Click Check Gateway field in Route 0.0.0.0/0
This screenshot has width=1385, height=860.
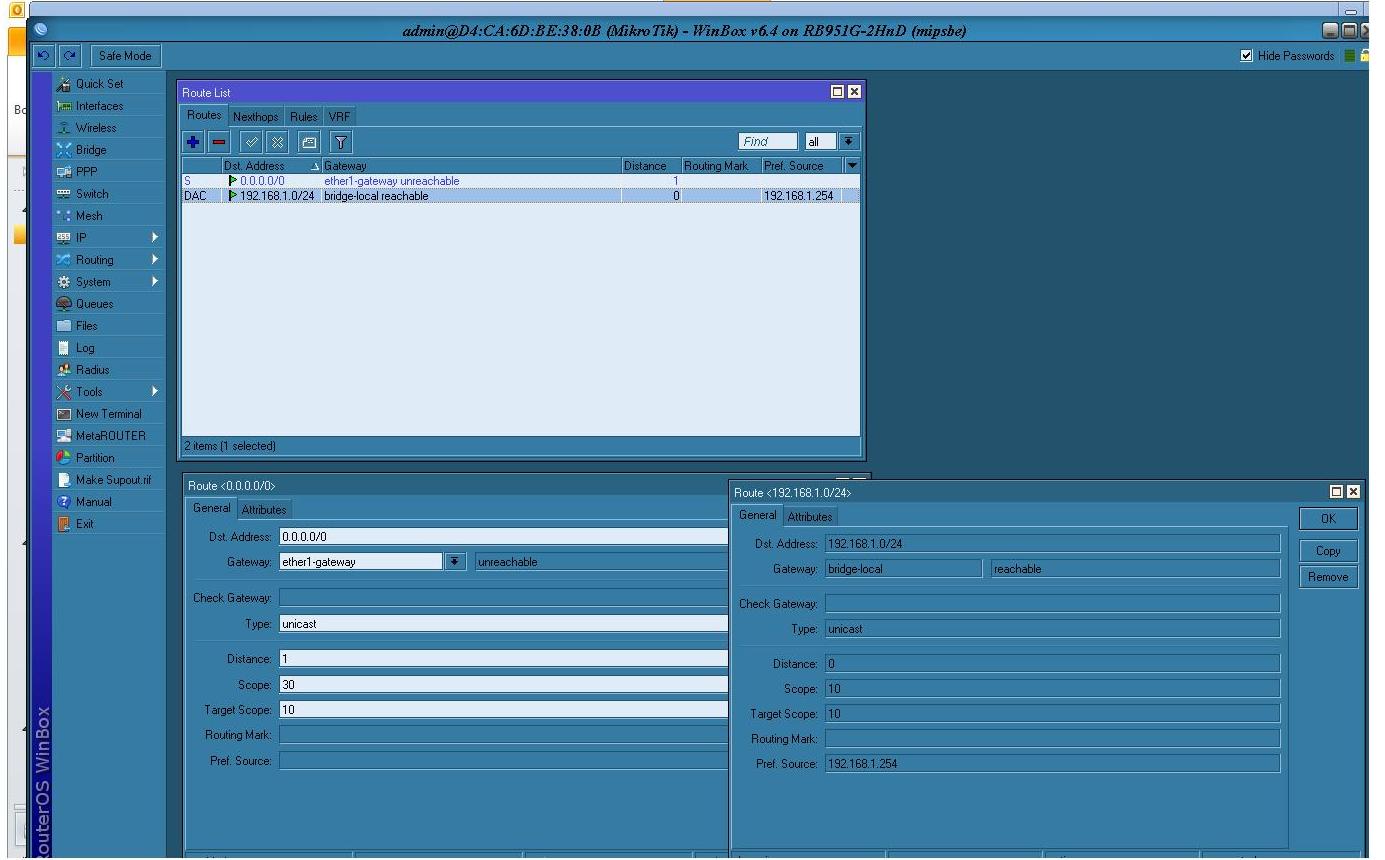click(x=503, y=598)
